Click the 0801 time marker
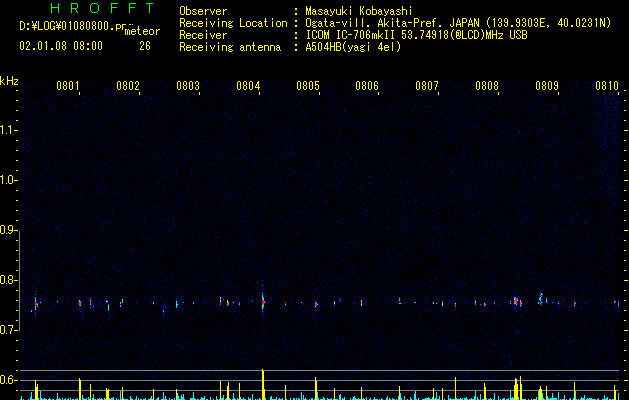The height and width of the screenshot is (400, 629). (x=67, y=85)
